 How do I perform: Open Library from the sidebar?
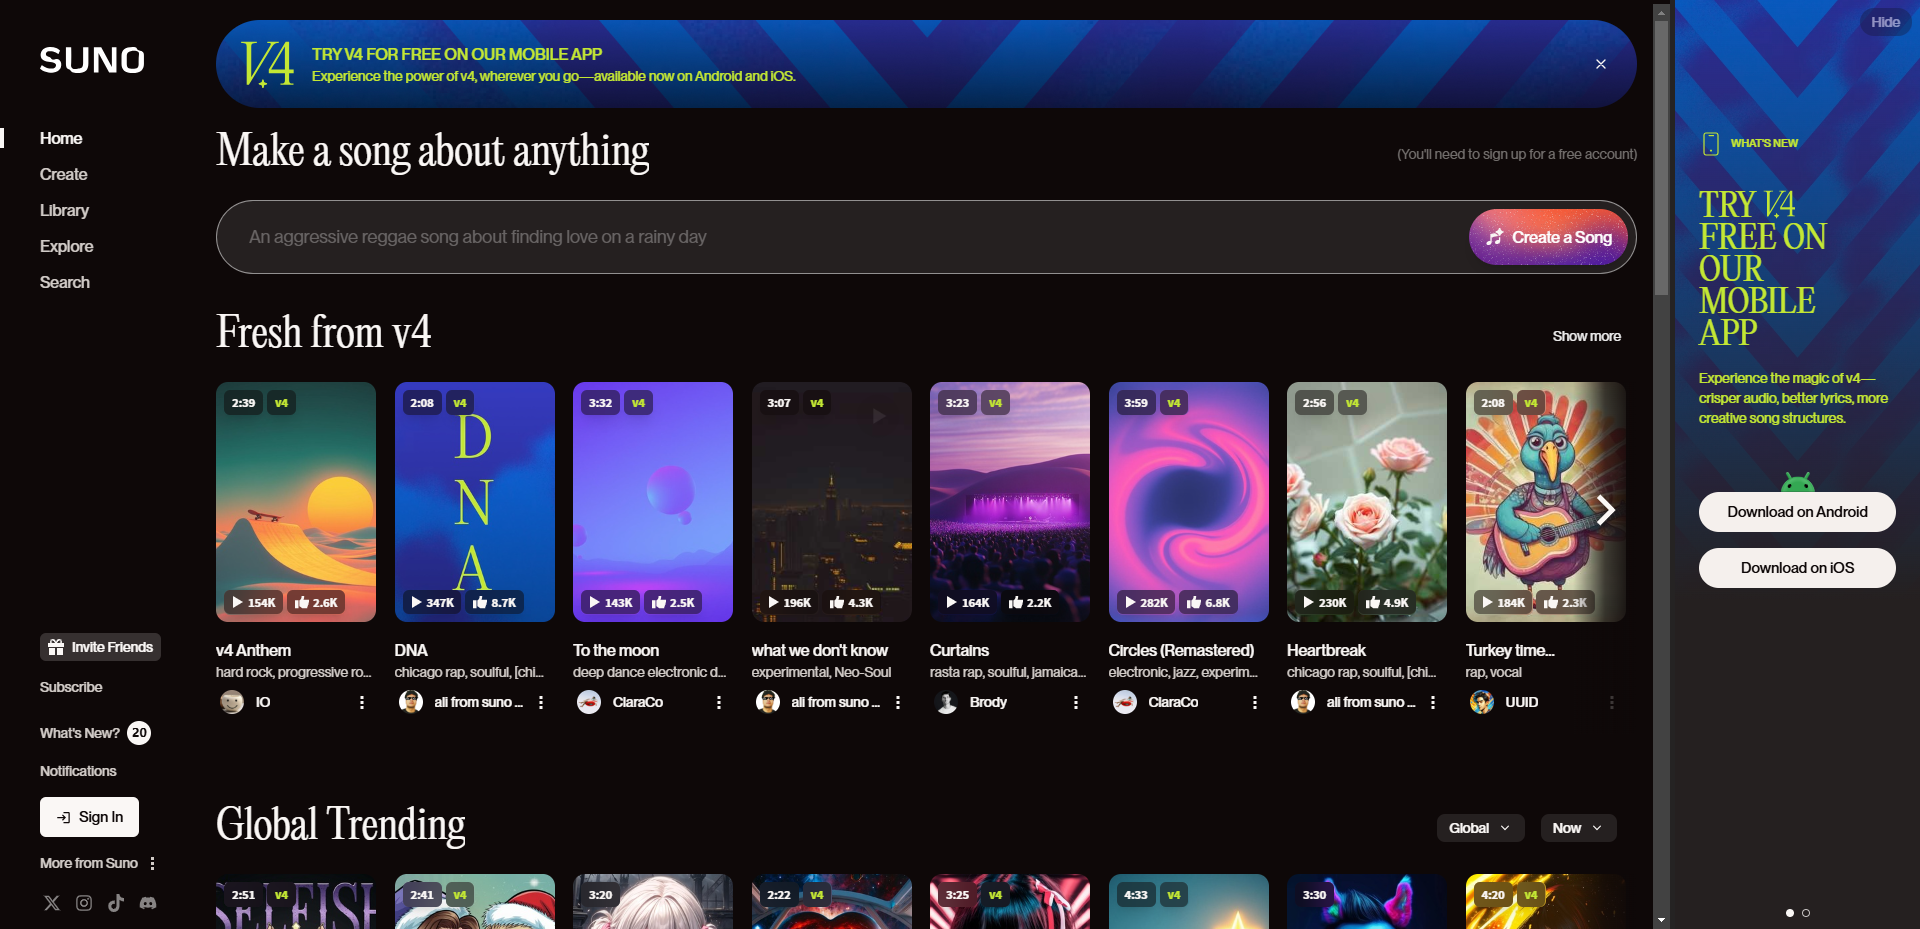pyautogui.click(x=64, y=210)
